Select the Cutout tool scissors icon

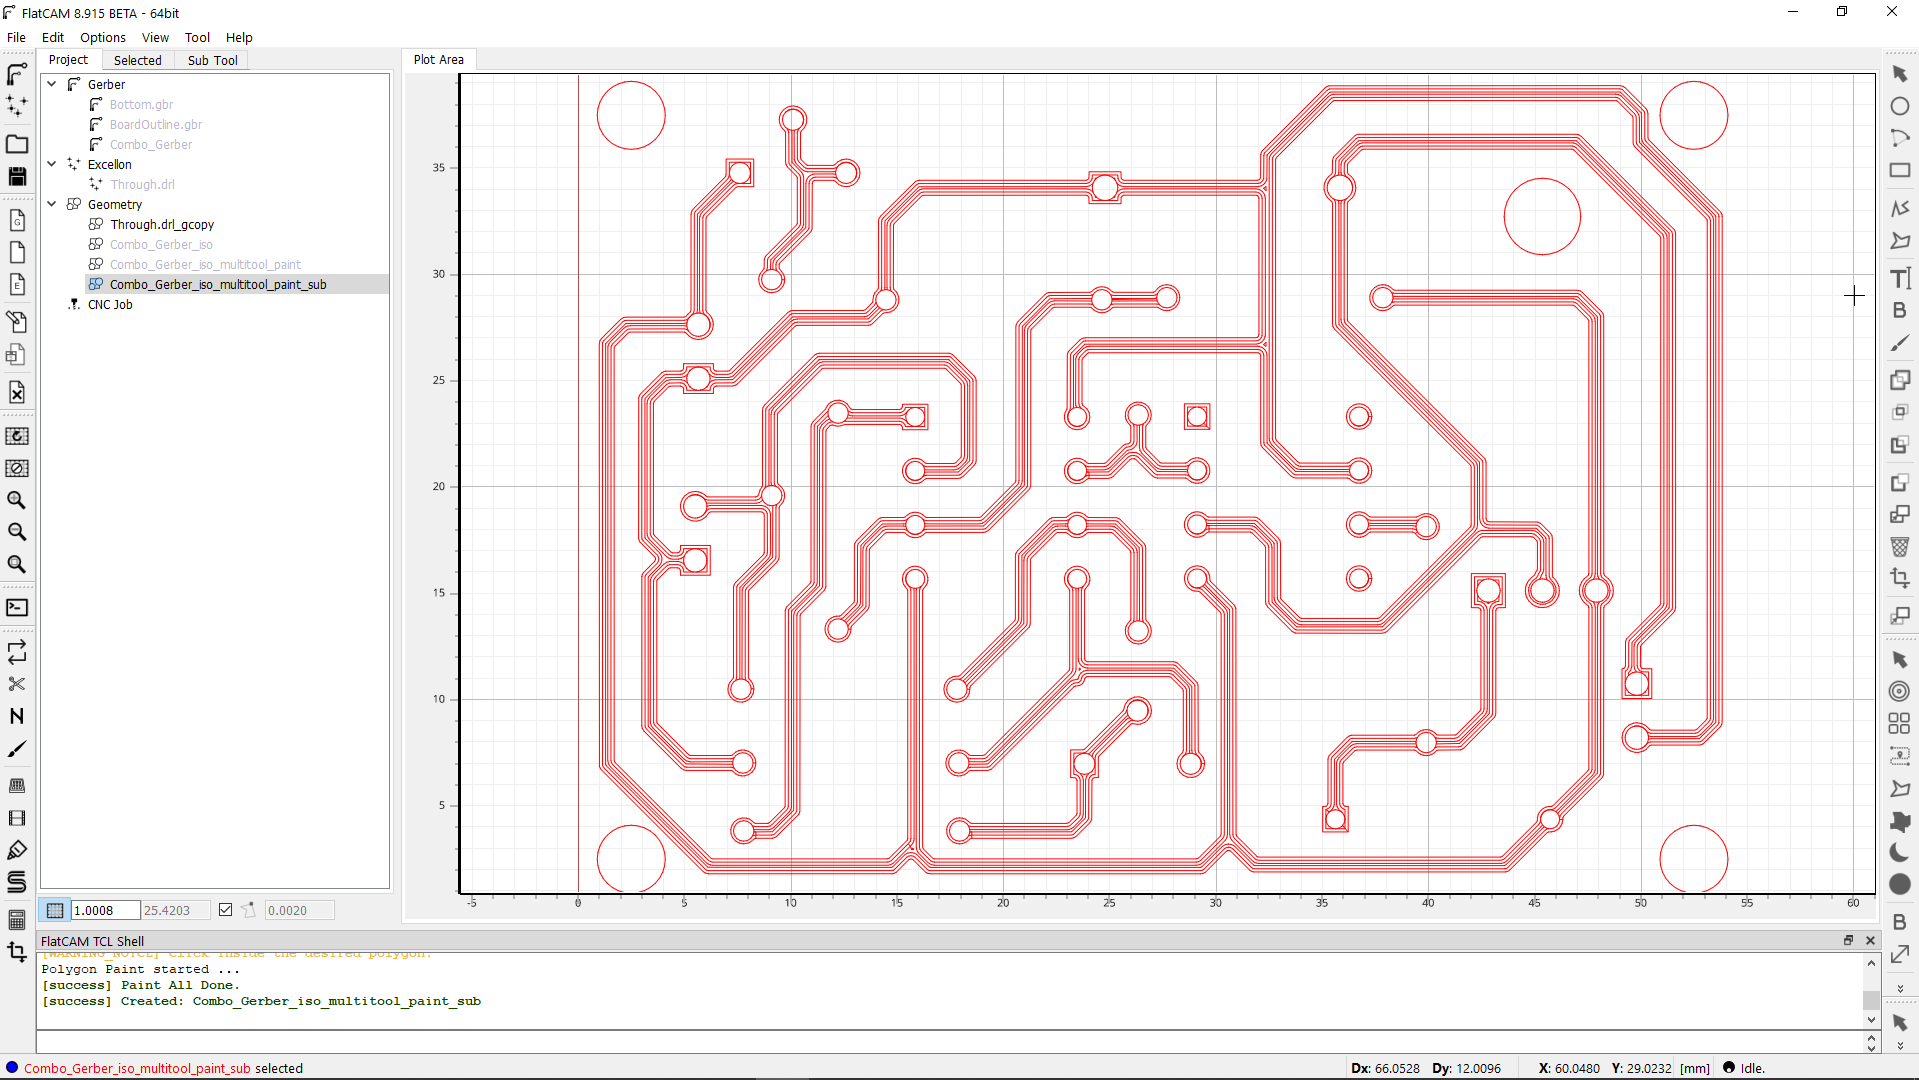pos(17,684)
